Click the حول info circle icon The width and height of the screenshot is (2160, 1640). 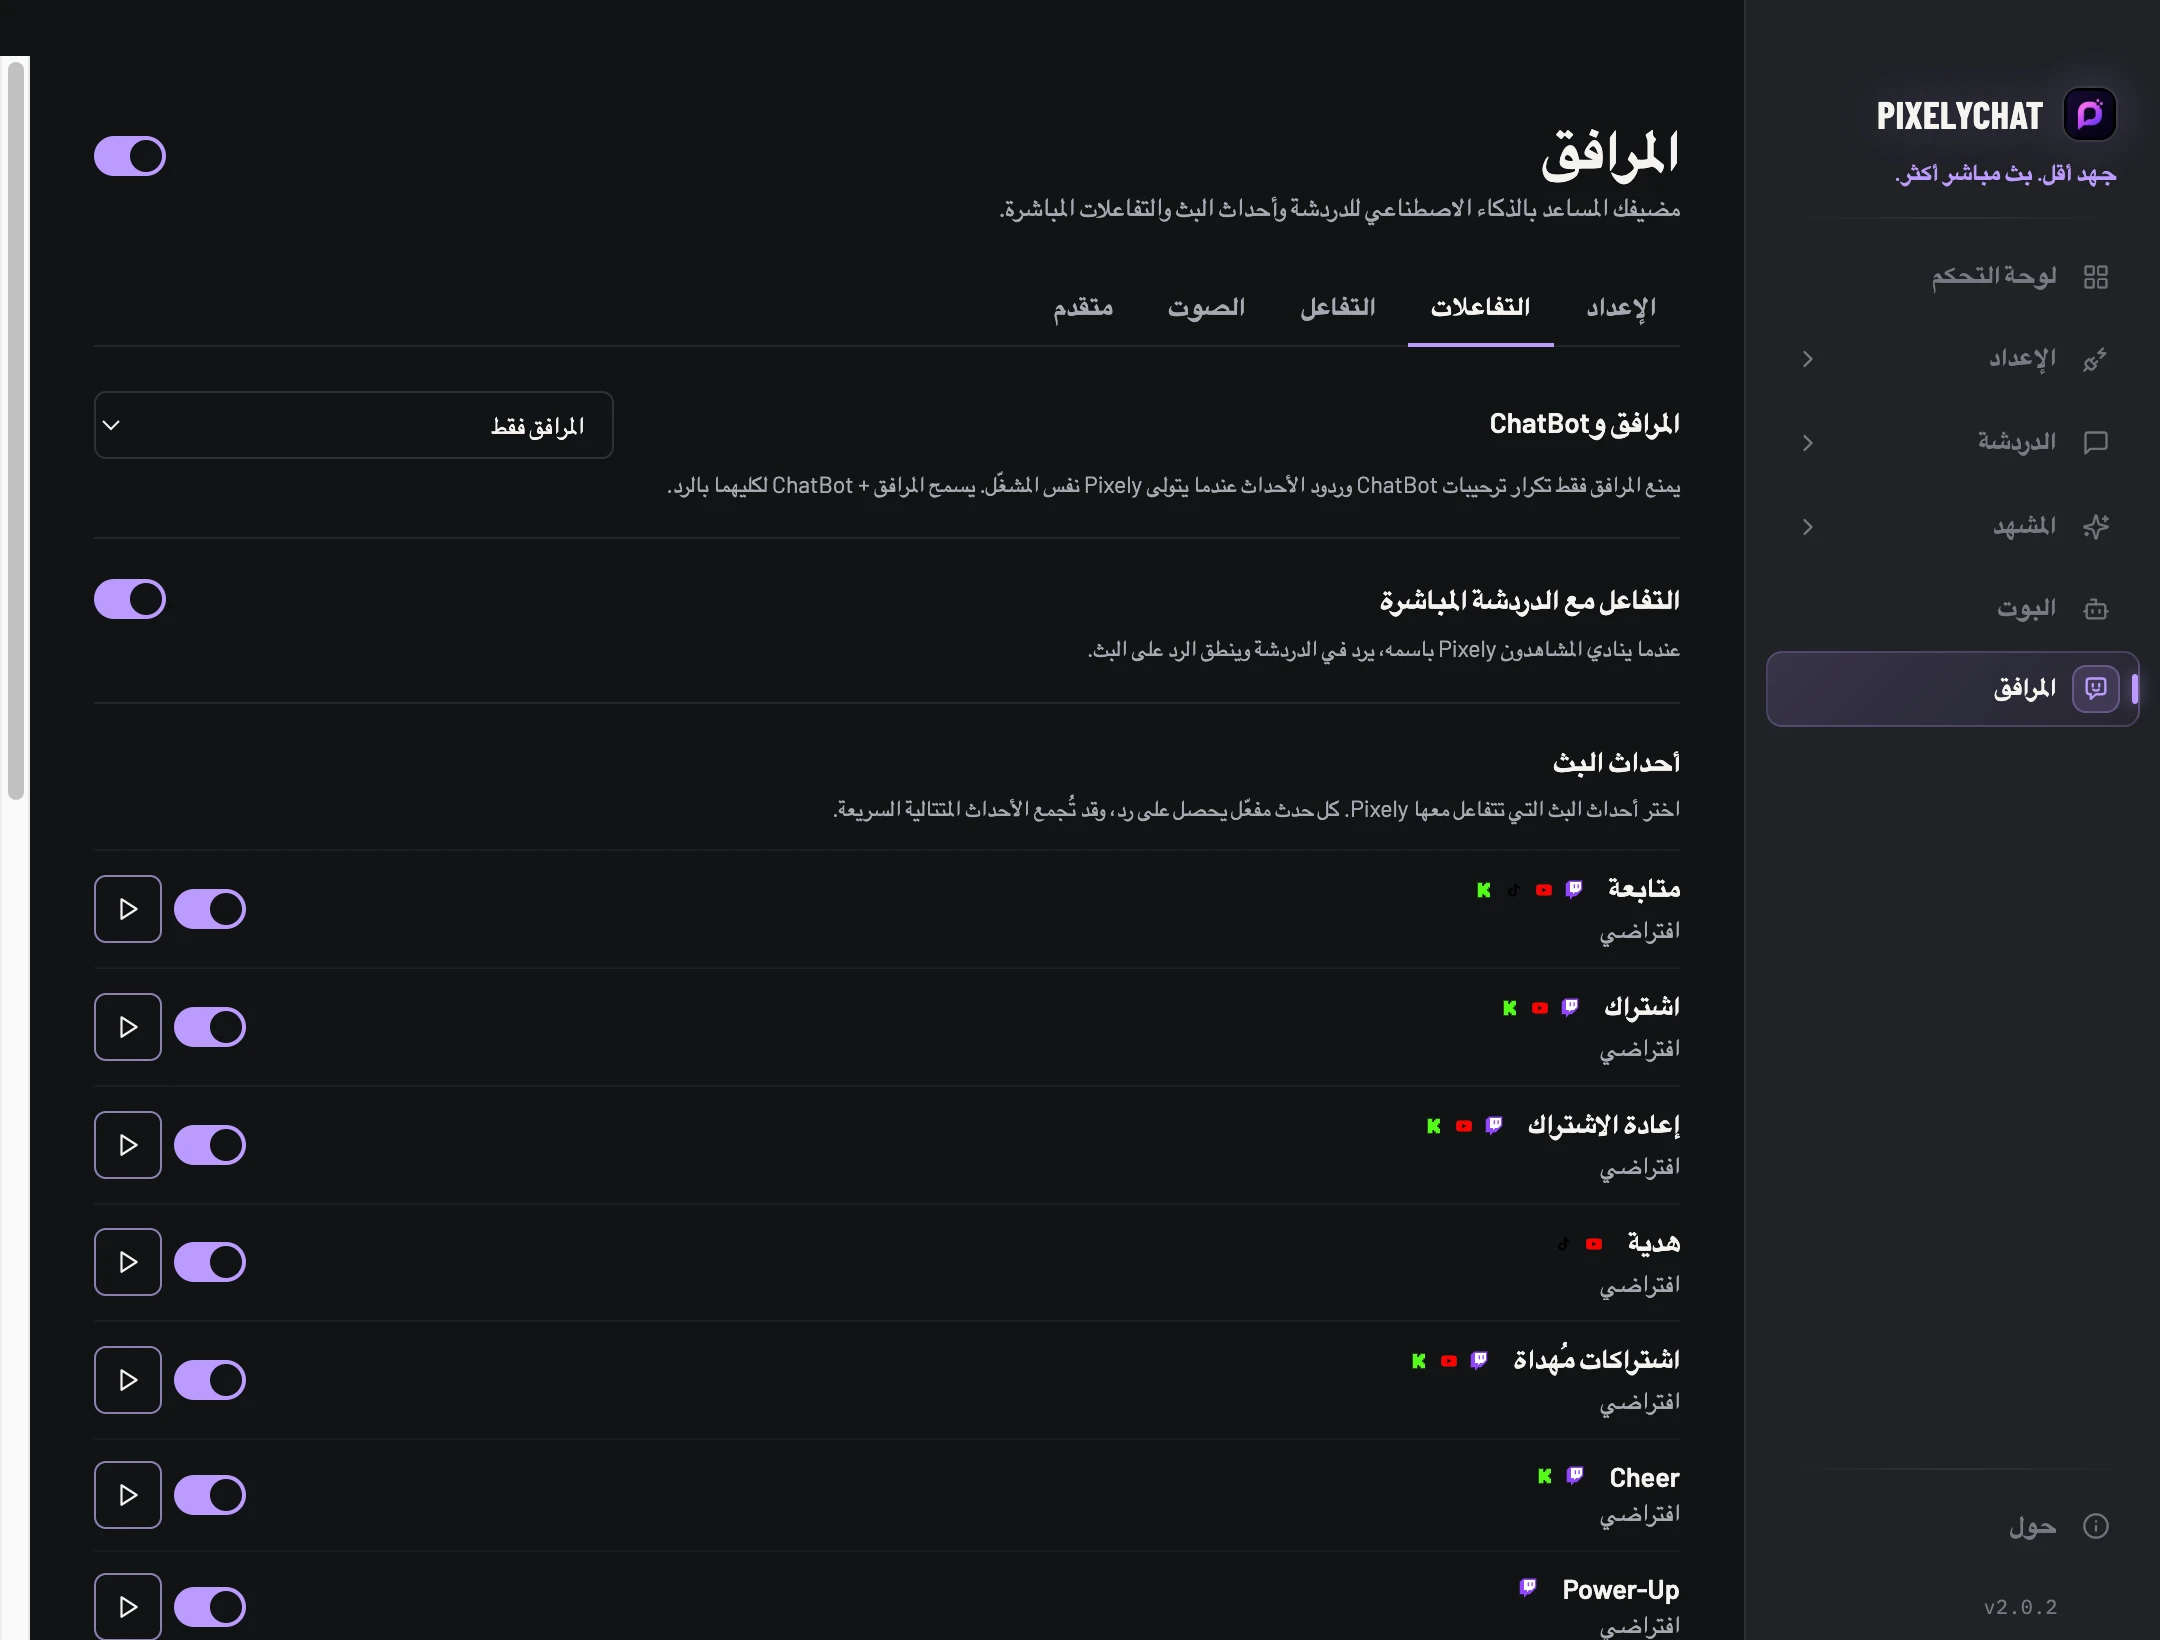pyautogui.click(x=2096, y=1526)
